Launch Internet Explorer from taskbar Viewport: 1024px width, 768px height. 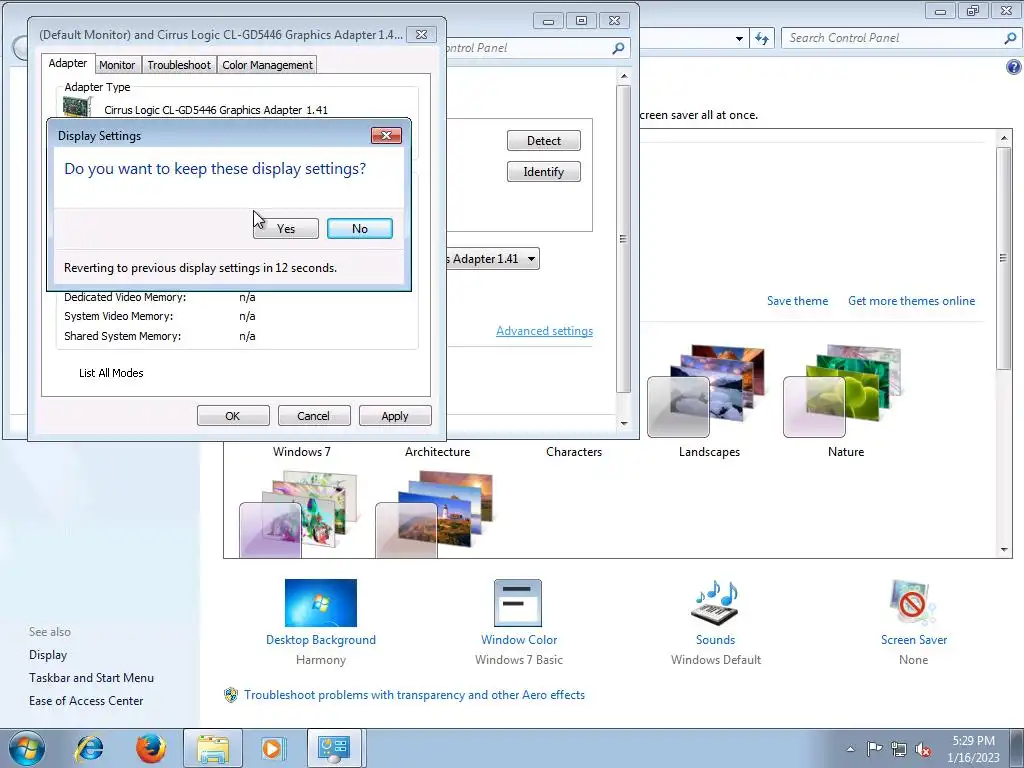coord(89,748)
